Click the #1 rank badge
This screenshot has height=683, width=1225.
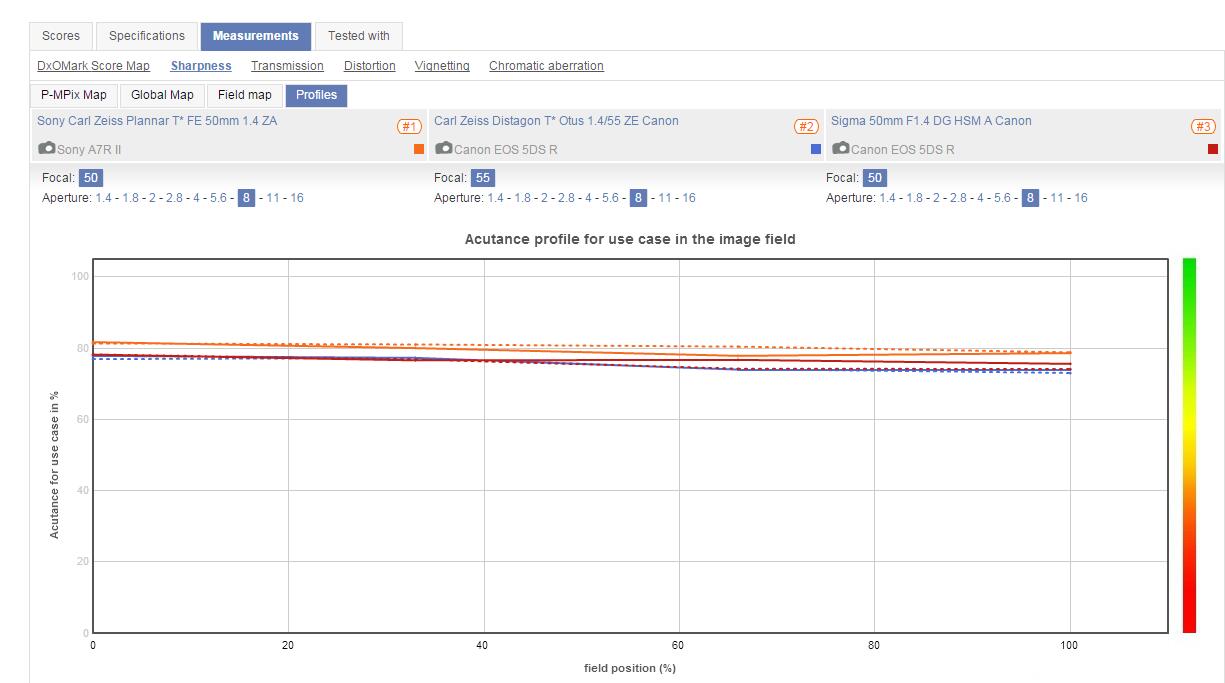click(x=410, y=127)
